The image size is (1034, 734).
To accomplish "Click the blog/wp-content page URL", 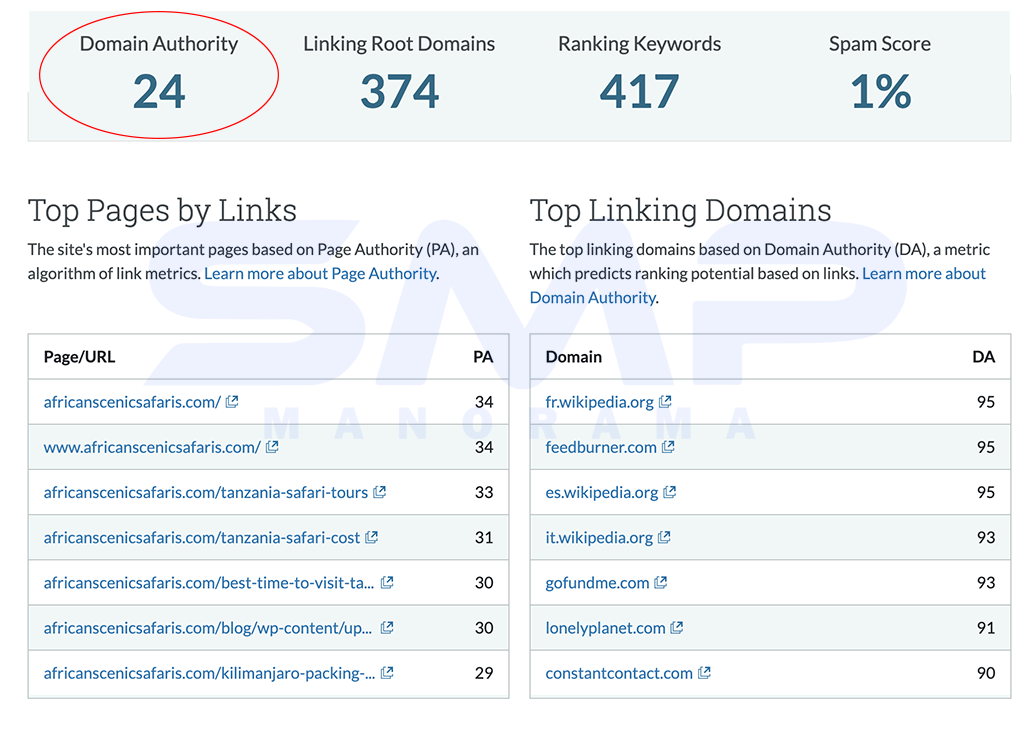I will [208, 628].
